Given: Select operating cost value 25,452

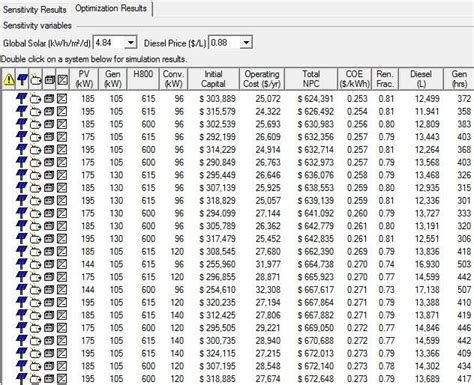Looking at the screenshot, I should (x=268, y=239).
